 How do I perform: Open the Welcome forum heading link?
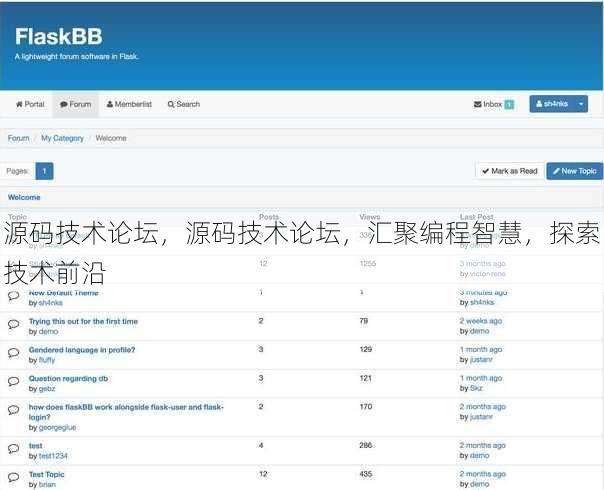click(x=24, y=197)
